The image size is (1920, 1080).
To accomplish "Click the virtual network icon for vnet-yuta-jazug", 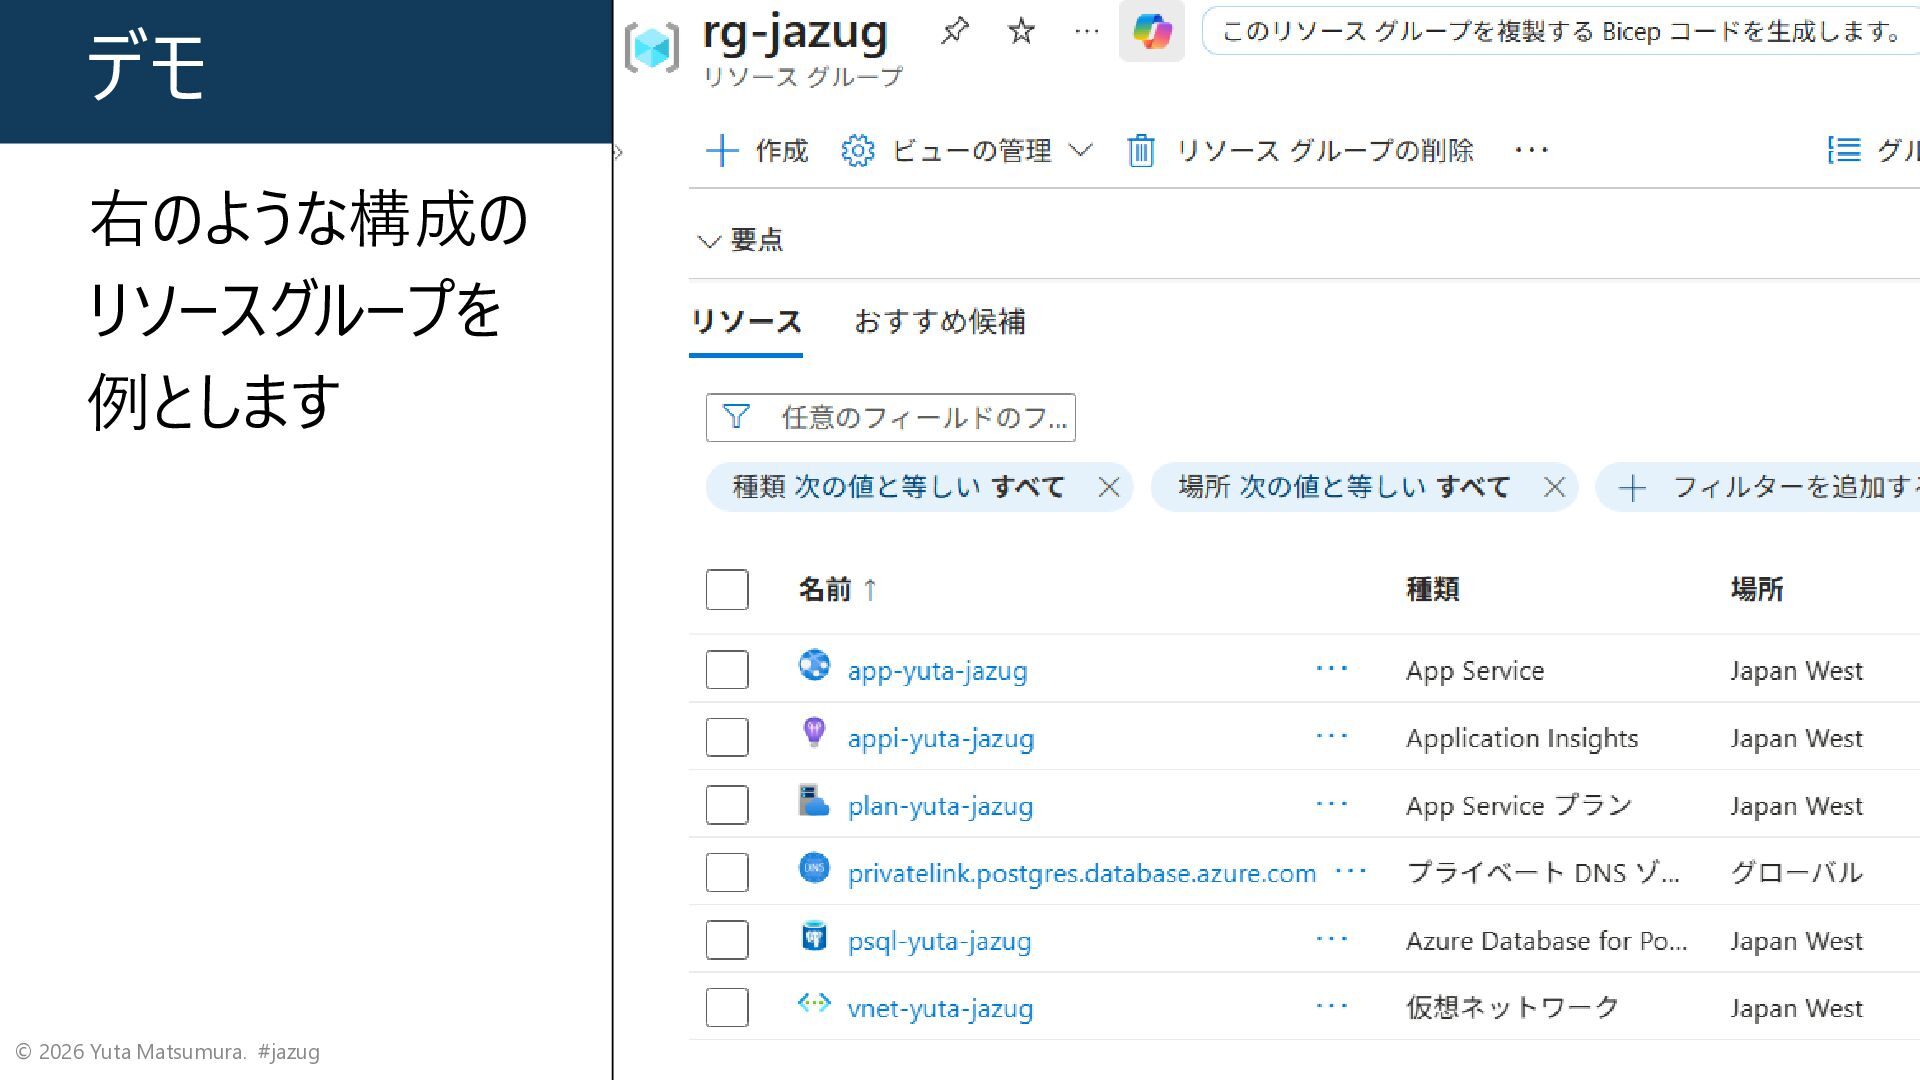I will pos(814,1003).
